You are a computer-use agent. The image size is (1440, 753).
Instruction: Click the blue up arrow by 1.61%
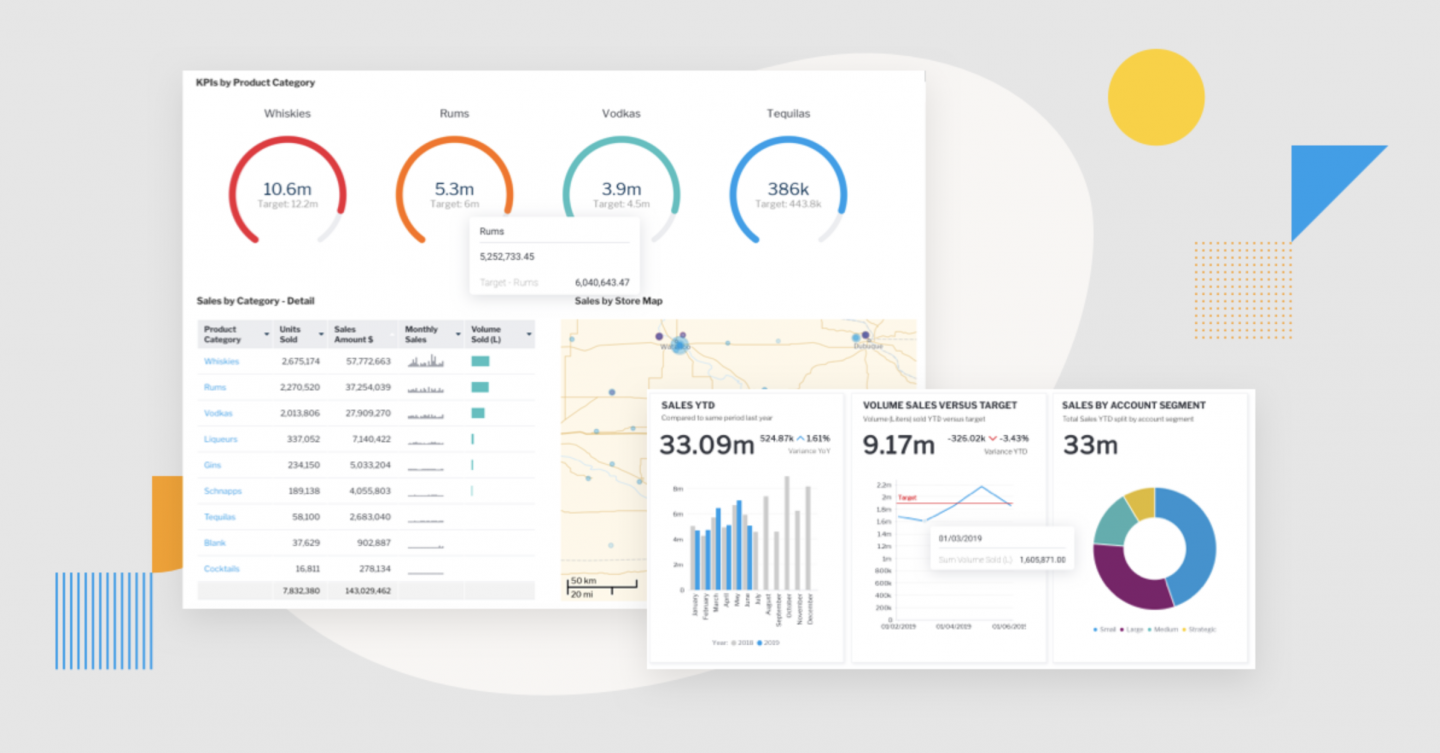(x=799, y=439)
